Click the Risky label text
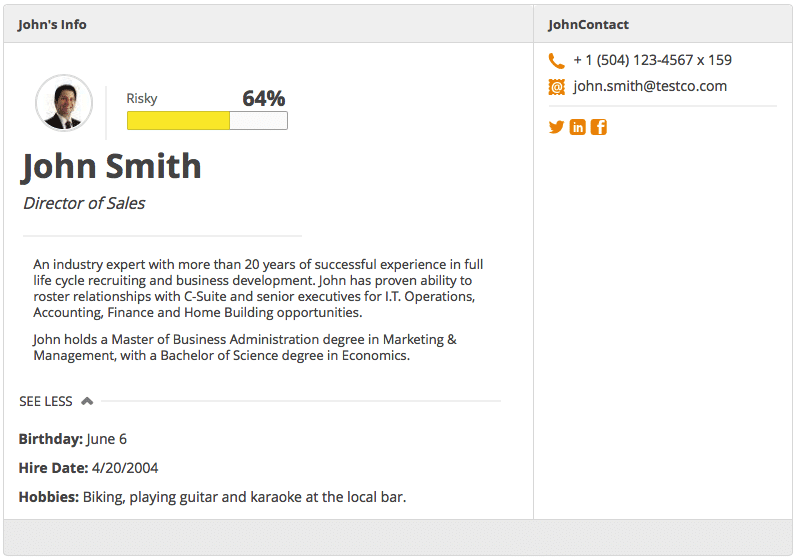The image size is (796, 558). click(x=142, y=99)
